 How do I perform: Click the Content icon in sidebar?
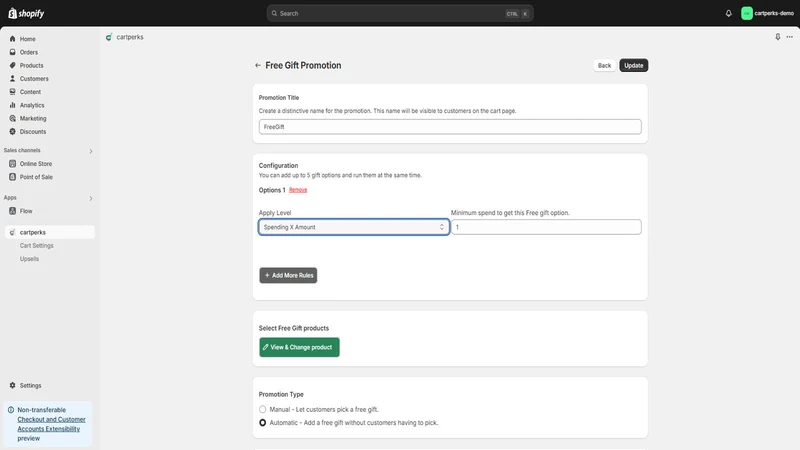pos(12,92)
